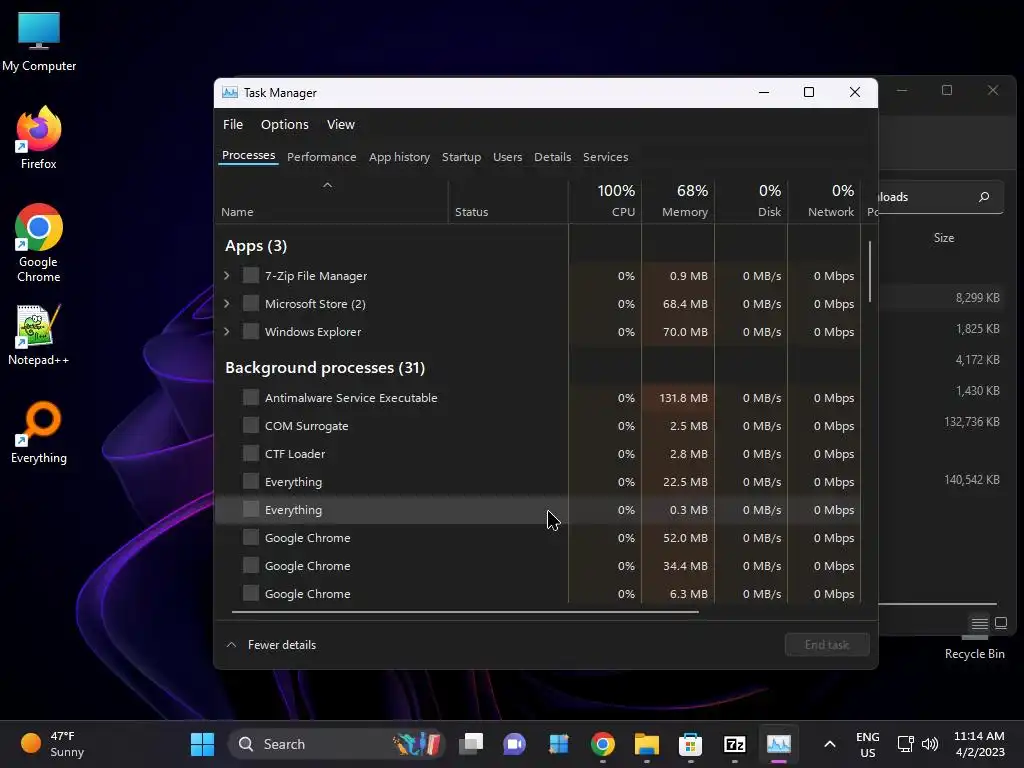Screen dimensions: 1024x768
Task: Open the File menu
Action: tap(232, 124)
